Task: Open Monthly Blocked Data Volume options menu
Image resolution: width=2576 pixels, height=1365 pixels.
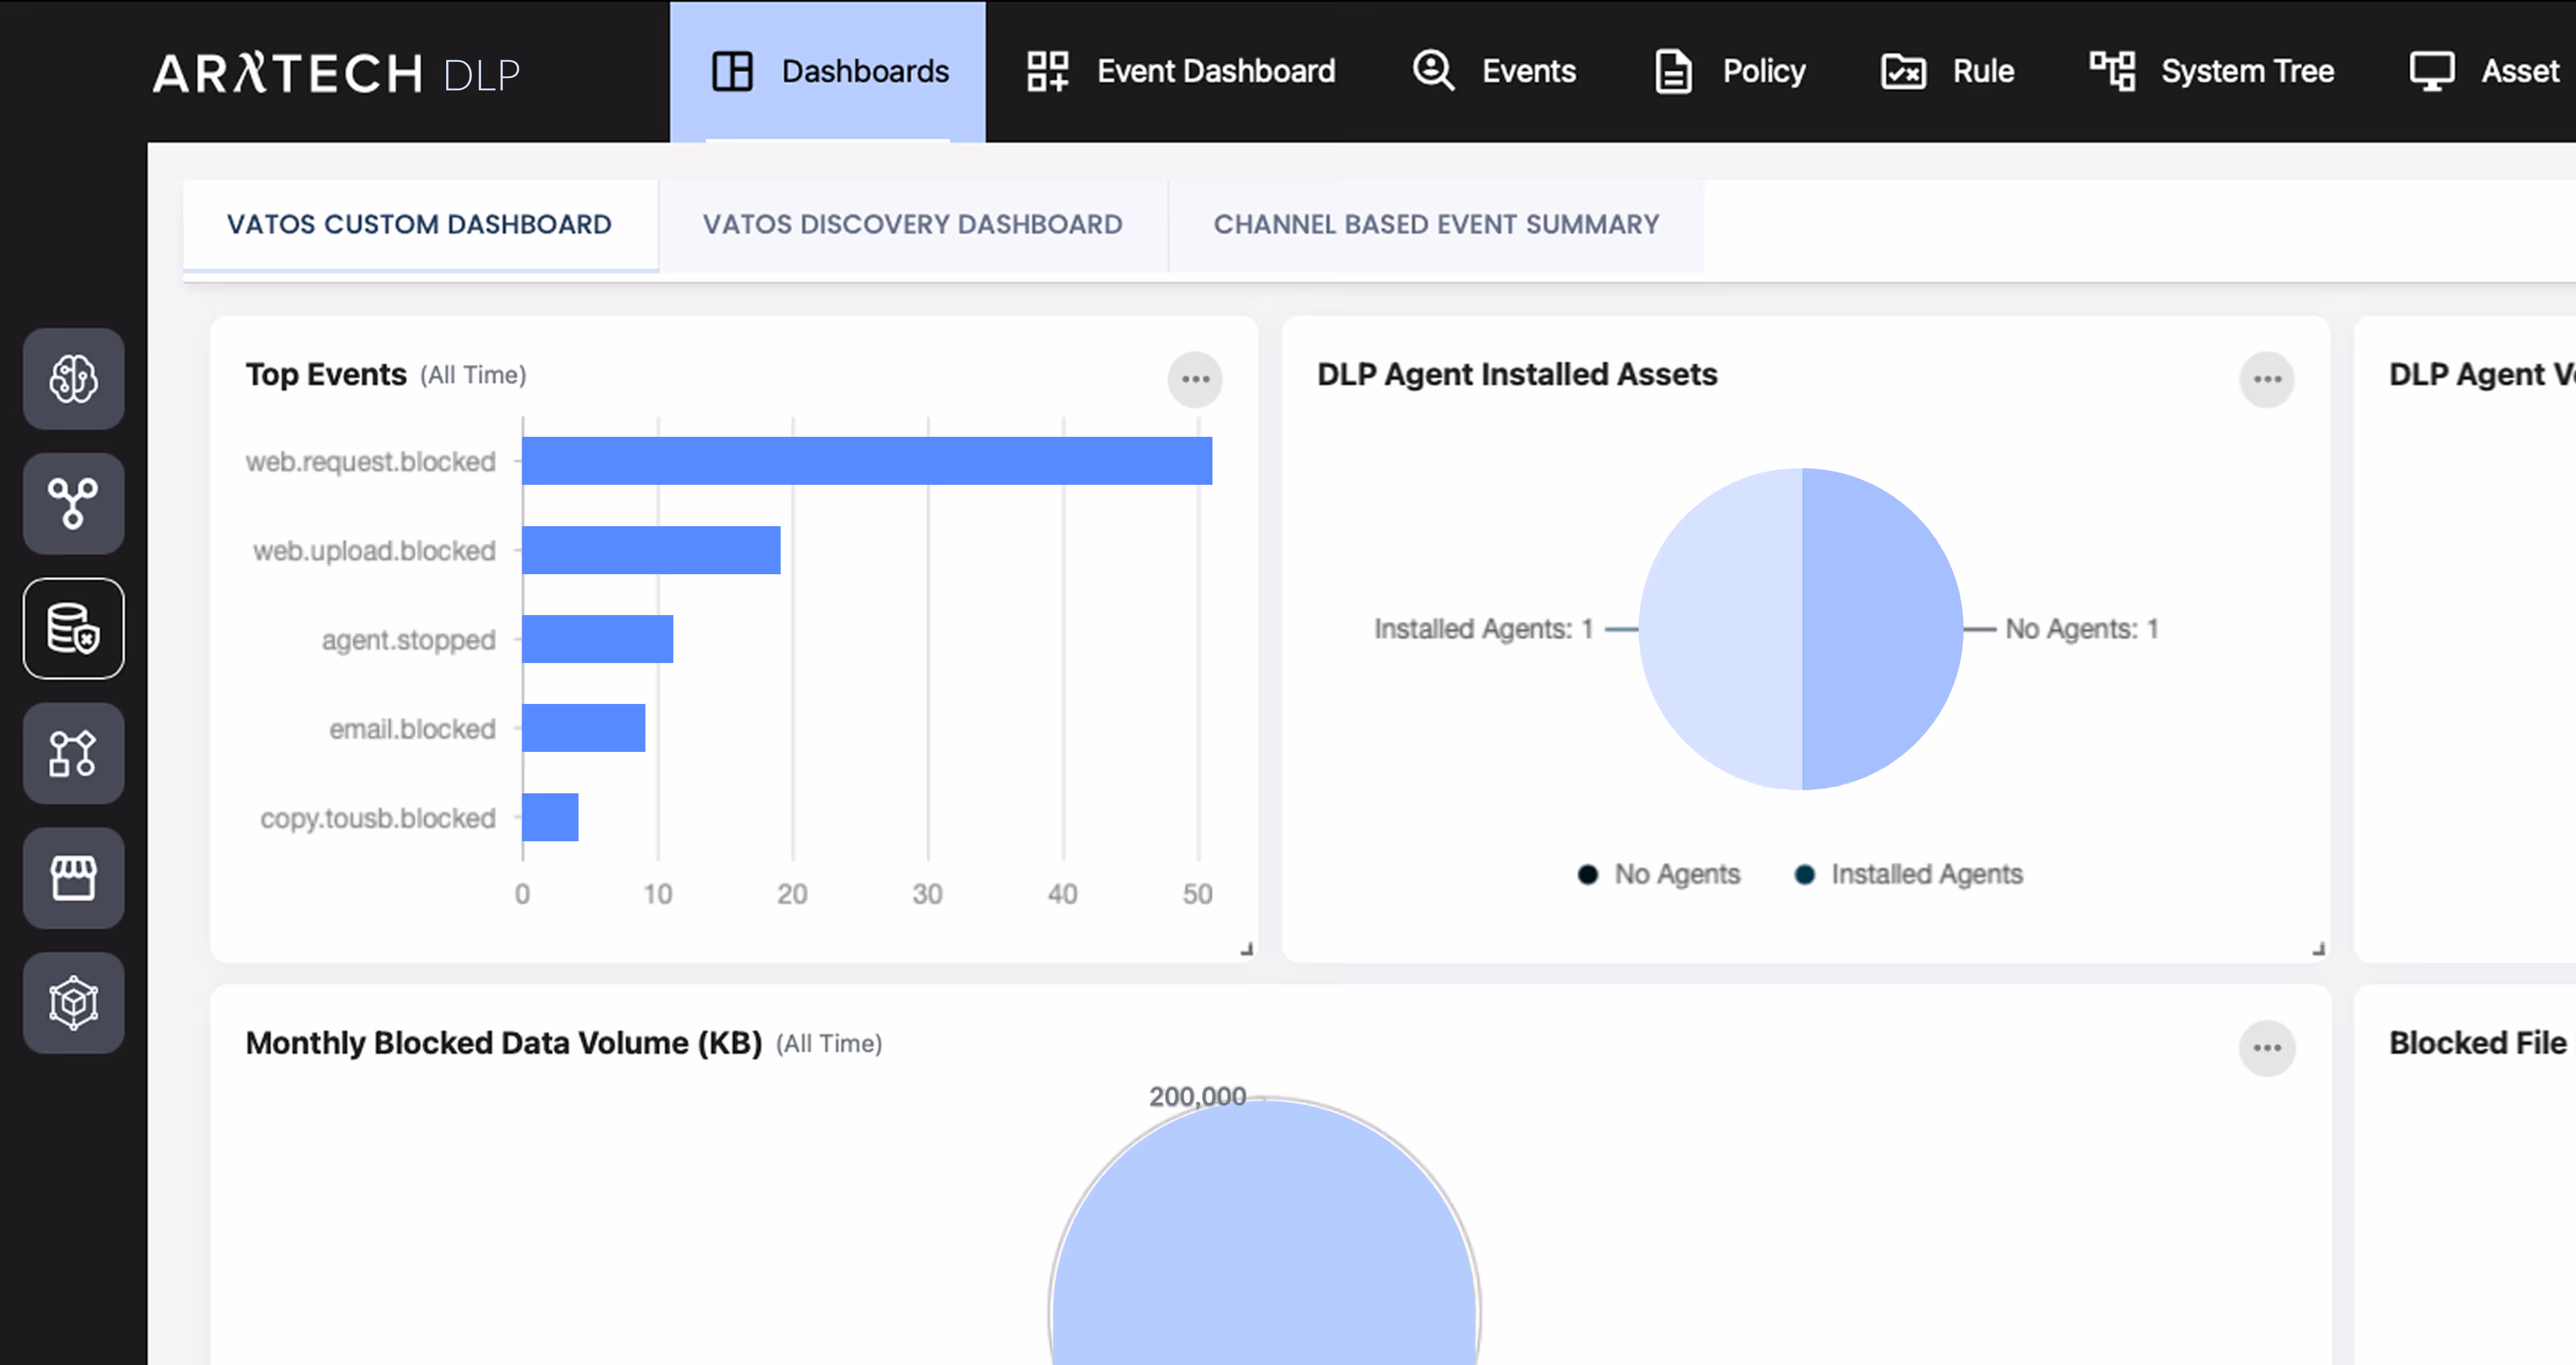Action: (2266, 1048)
